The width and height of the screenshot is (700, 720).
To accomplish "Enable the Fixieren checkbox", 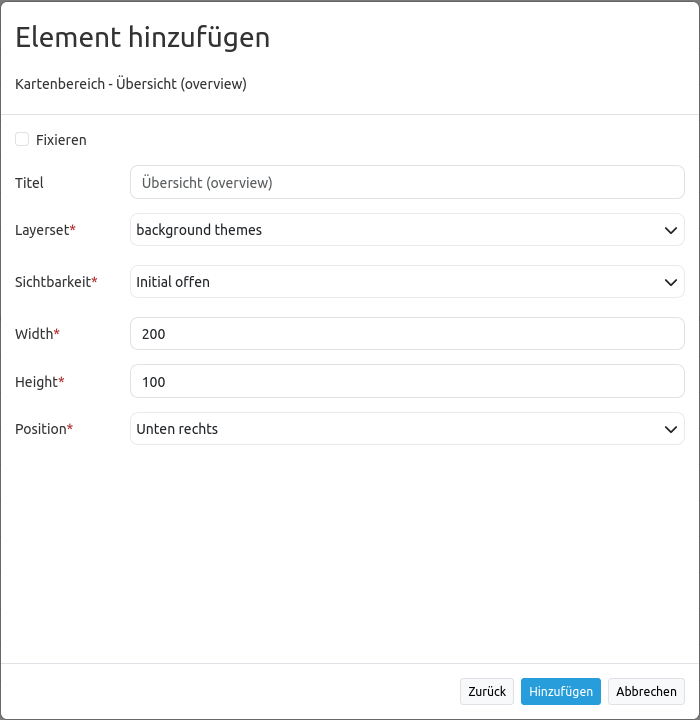I will click(22, 140).
